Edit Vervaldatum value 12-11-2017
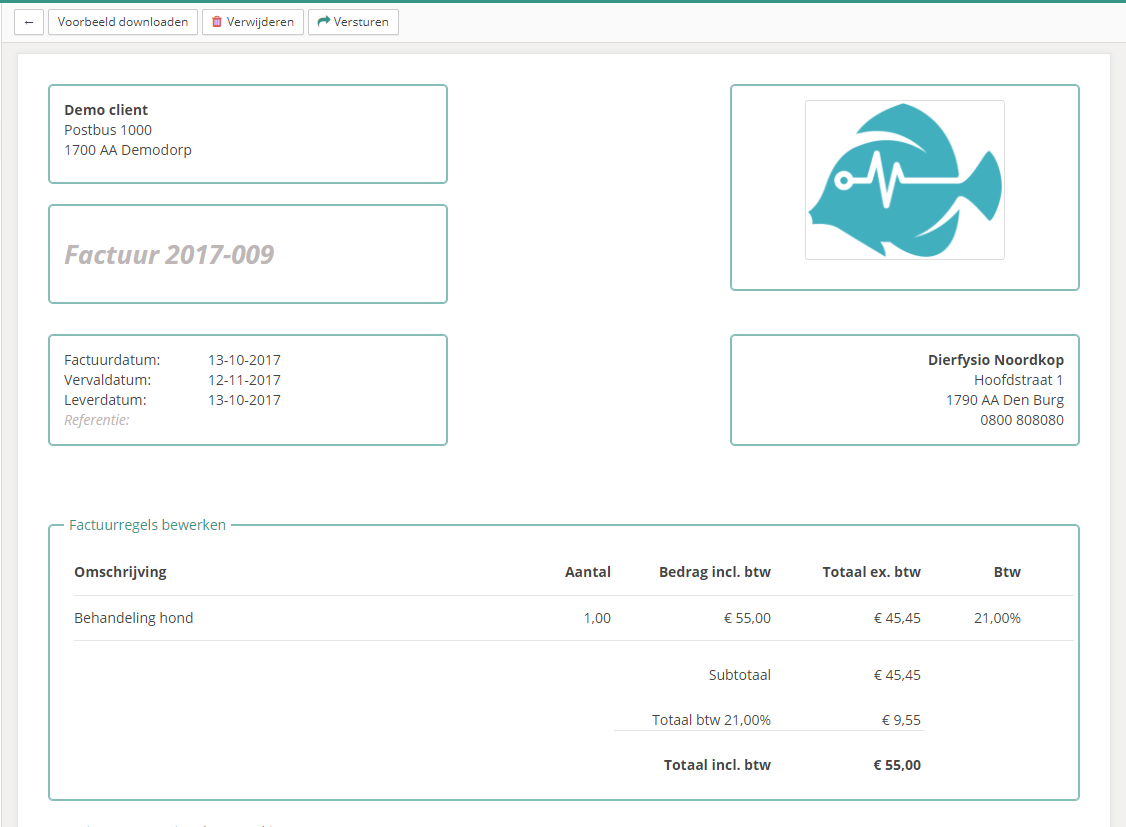The width and height of the screenshot is (1126, 827). pyautogui.click(x=244, y=380)
